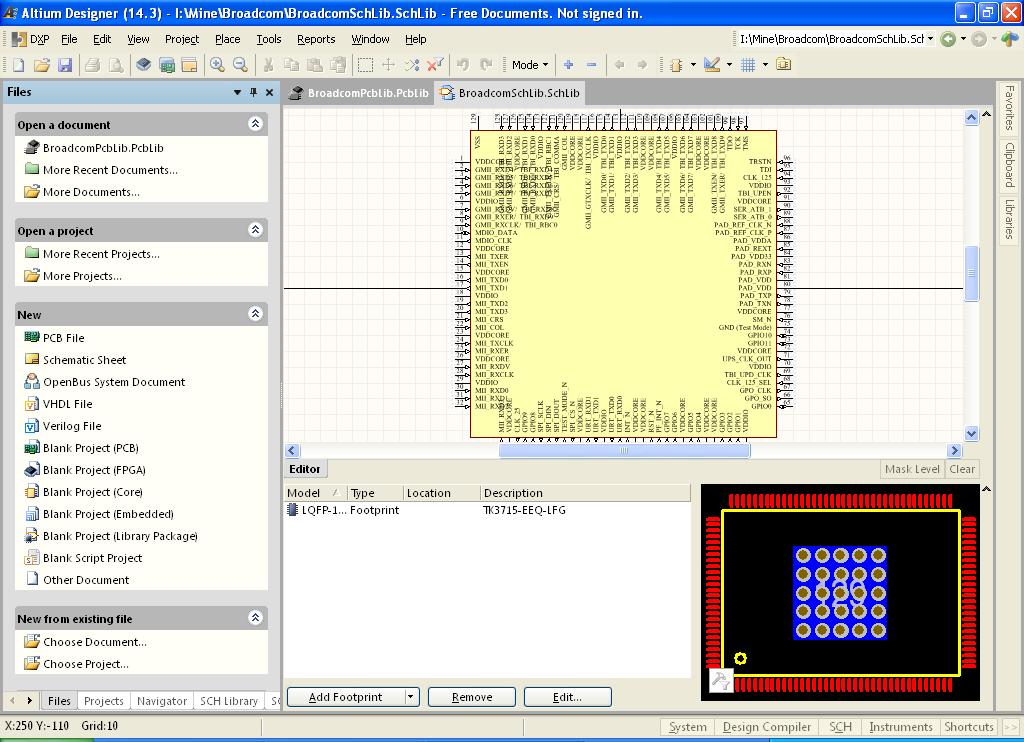
Task: Click the clear filter icon with red X
Action: click(435, 65)
